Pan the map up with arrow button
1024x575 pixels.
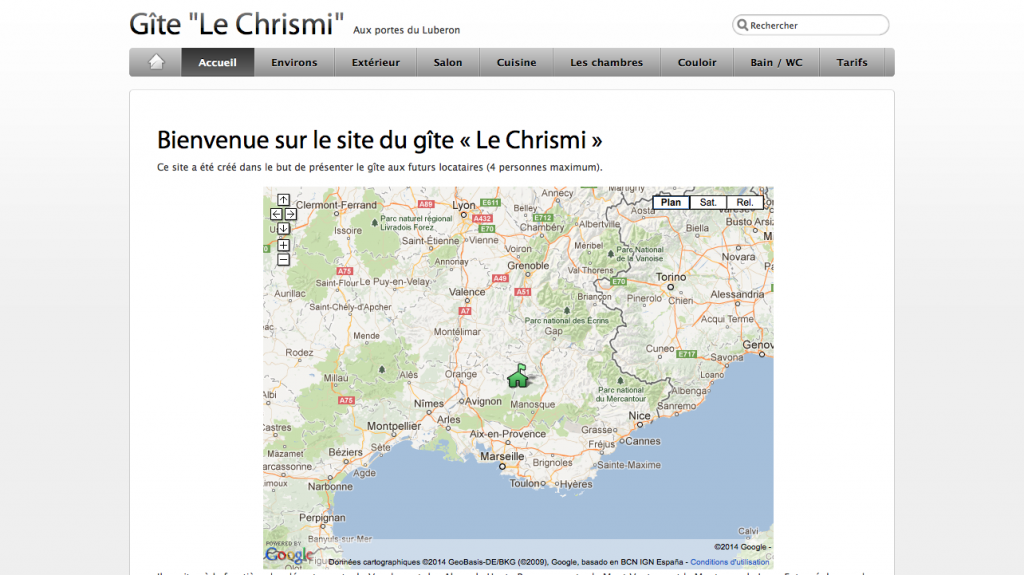283,200
